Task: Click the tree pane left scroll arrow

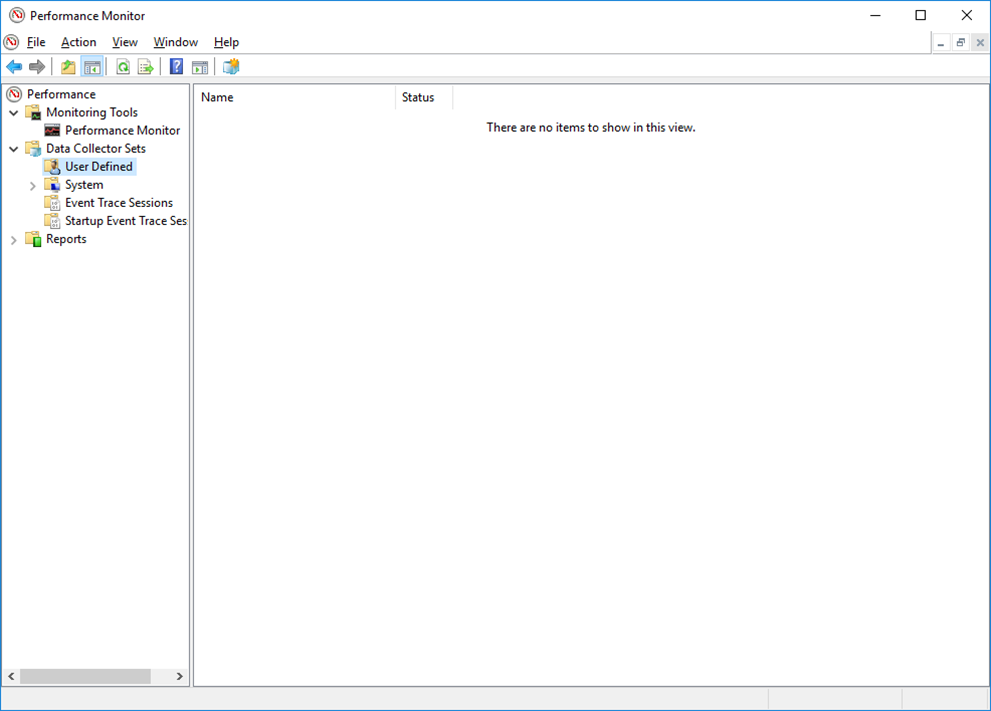Action: point(11,676)
